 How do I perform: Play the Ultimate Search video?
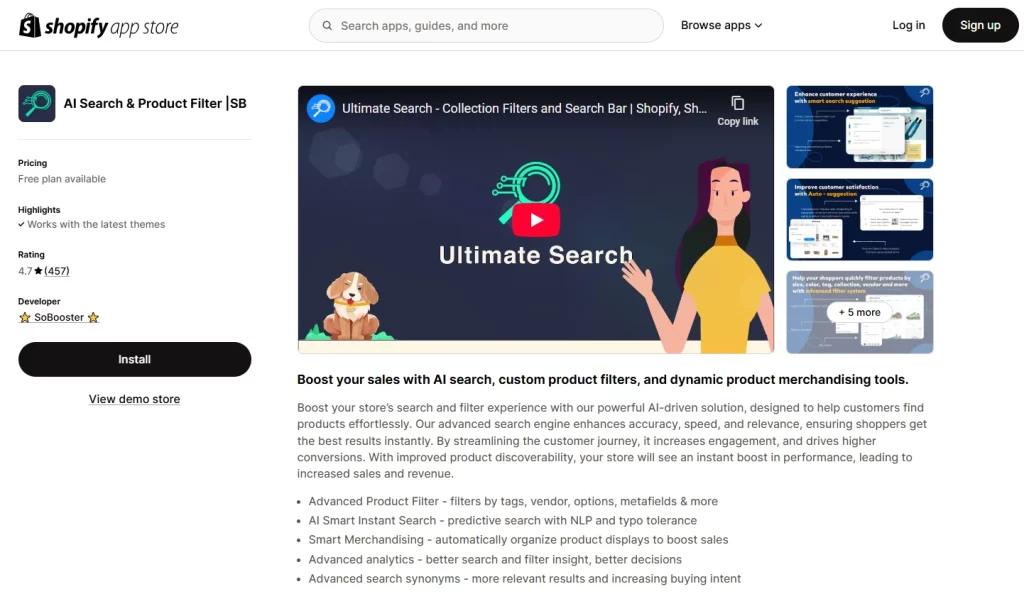(x=536, y=220)
